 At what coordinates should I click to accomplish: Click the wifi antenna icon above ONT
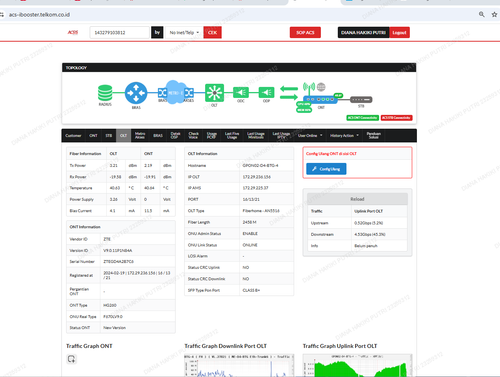coord(309,88)
